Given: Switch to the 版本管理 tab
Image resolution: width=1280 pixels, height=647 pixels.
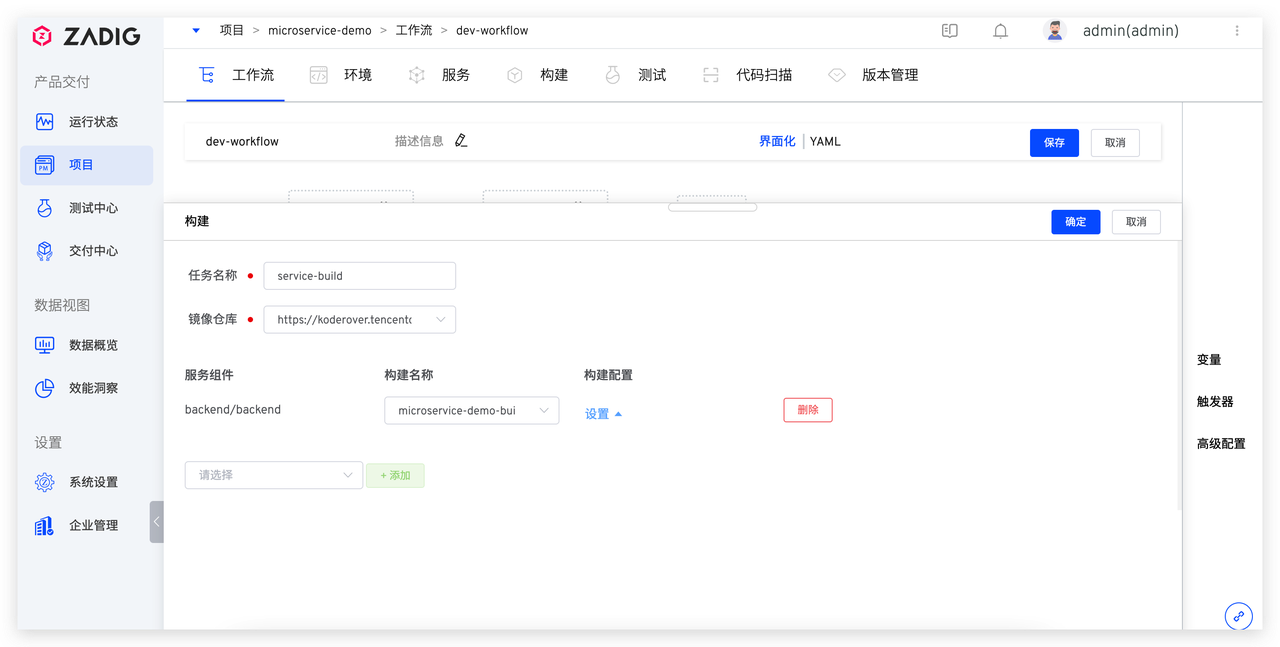Looking at the screenshot, I should point(873,75).
